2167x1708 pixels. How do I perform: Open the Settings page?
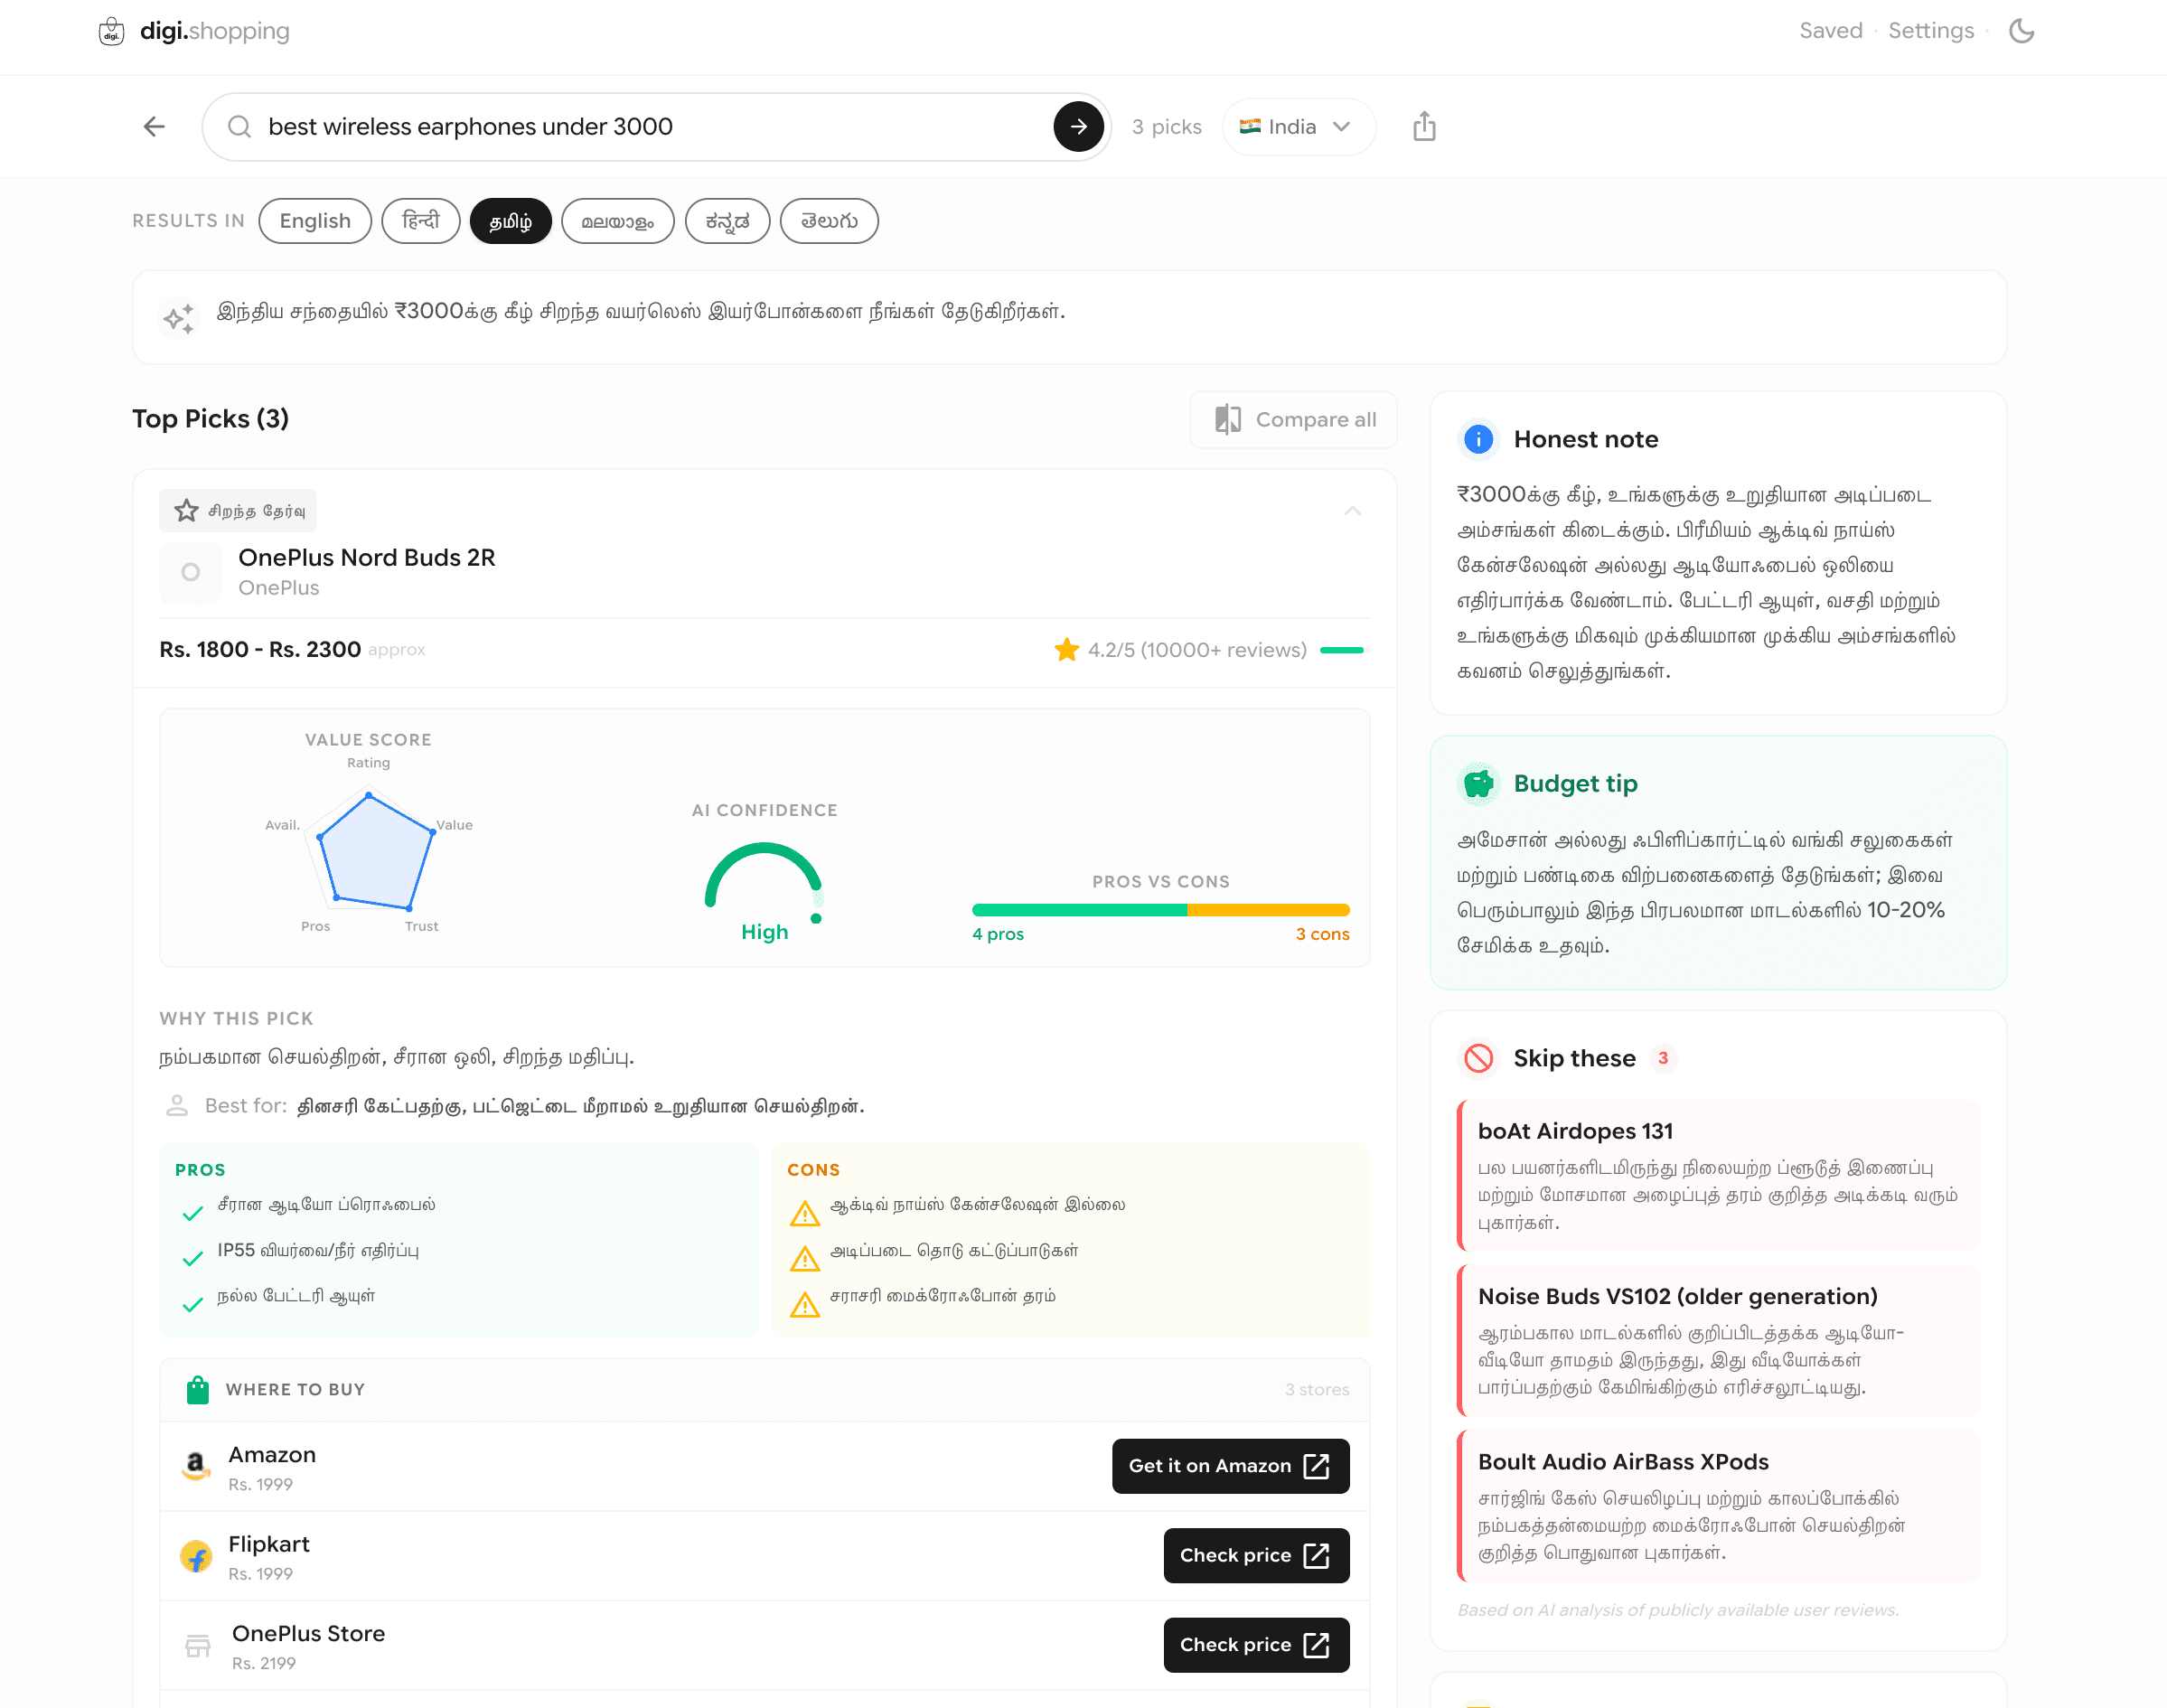click(x=1930, y=31)
